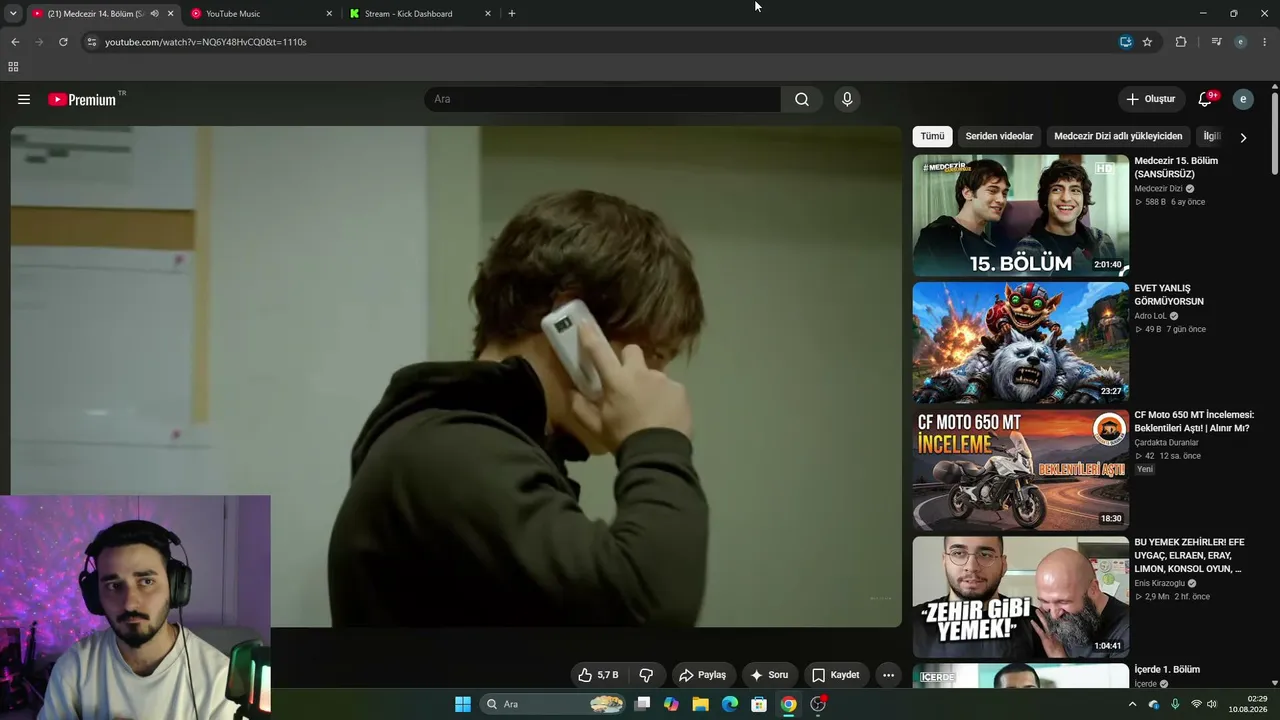Open the CF Moto 650 MT İncelemesi title
Image resolution: width=1280 pixels, height=720 pixels.
pos(1194,421)
